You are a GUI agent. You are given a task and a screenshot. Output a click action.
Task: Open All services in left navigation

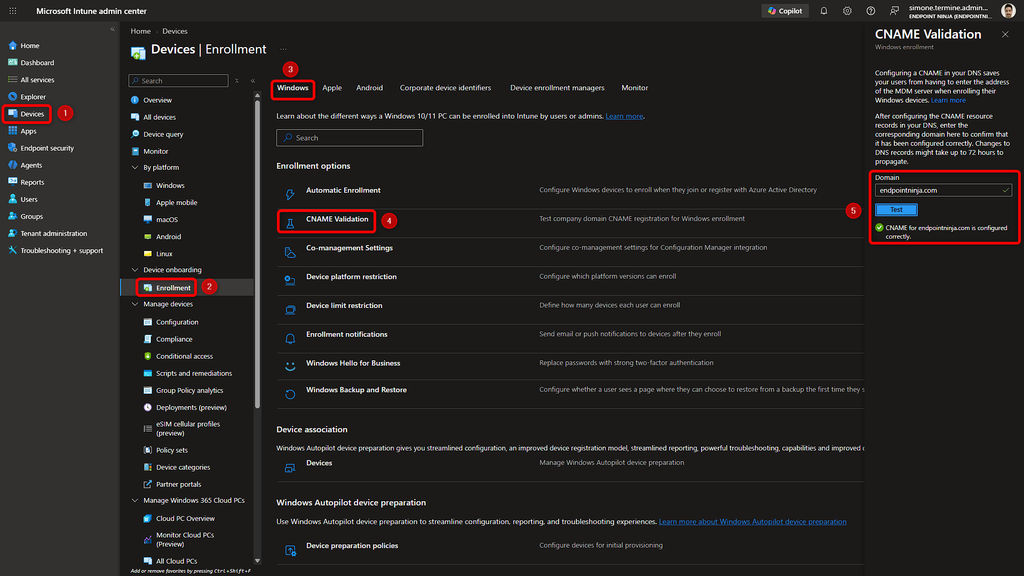click(37, 80)
